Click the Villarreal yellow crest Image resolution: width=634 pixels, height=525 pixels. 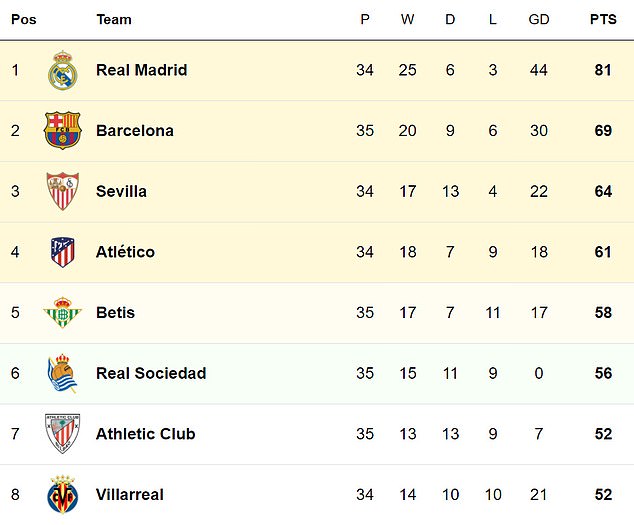tap(63, 494)
